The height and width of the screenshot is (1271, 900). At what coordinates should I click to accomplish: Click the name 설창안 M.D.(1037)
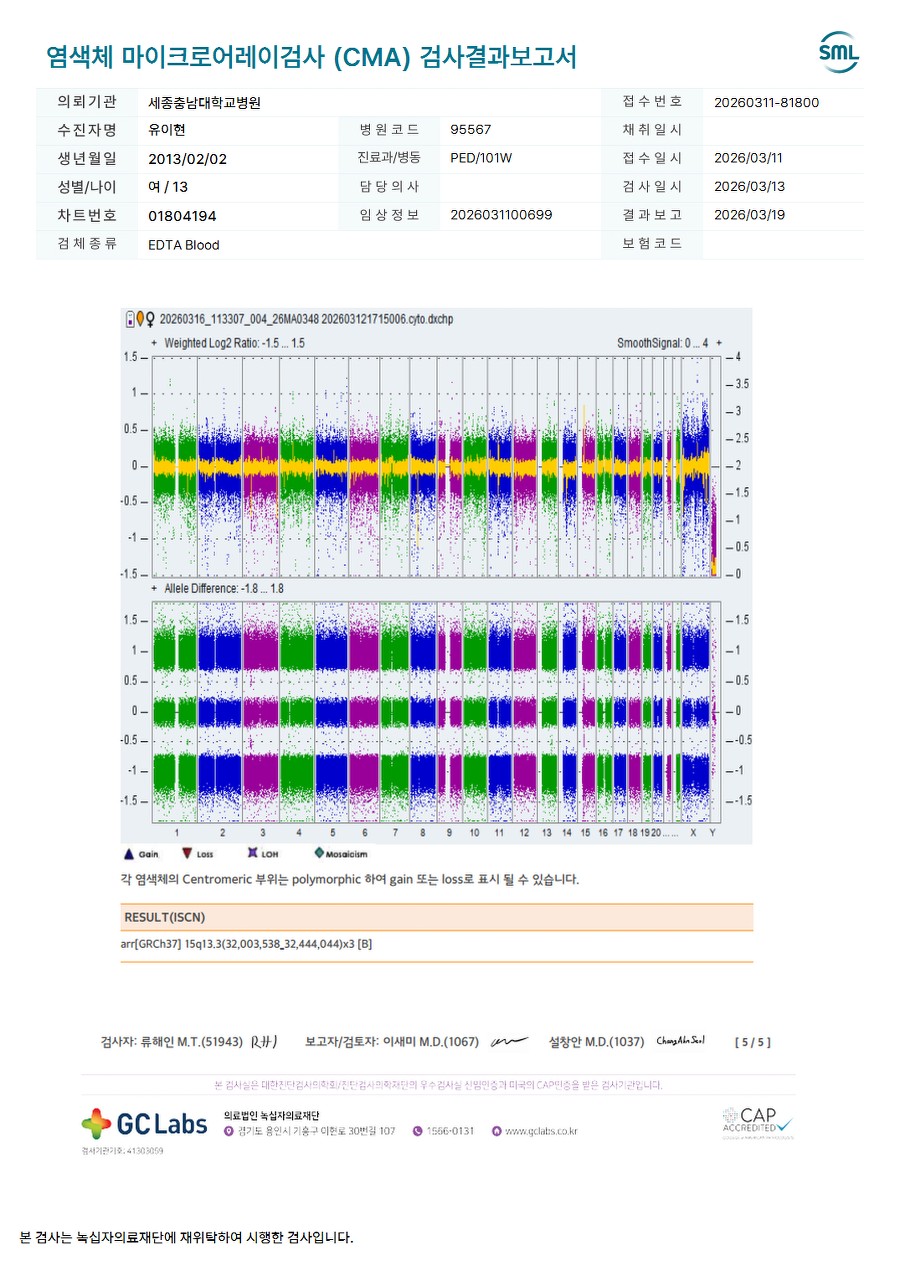point(597,1042)
